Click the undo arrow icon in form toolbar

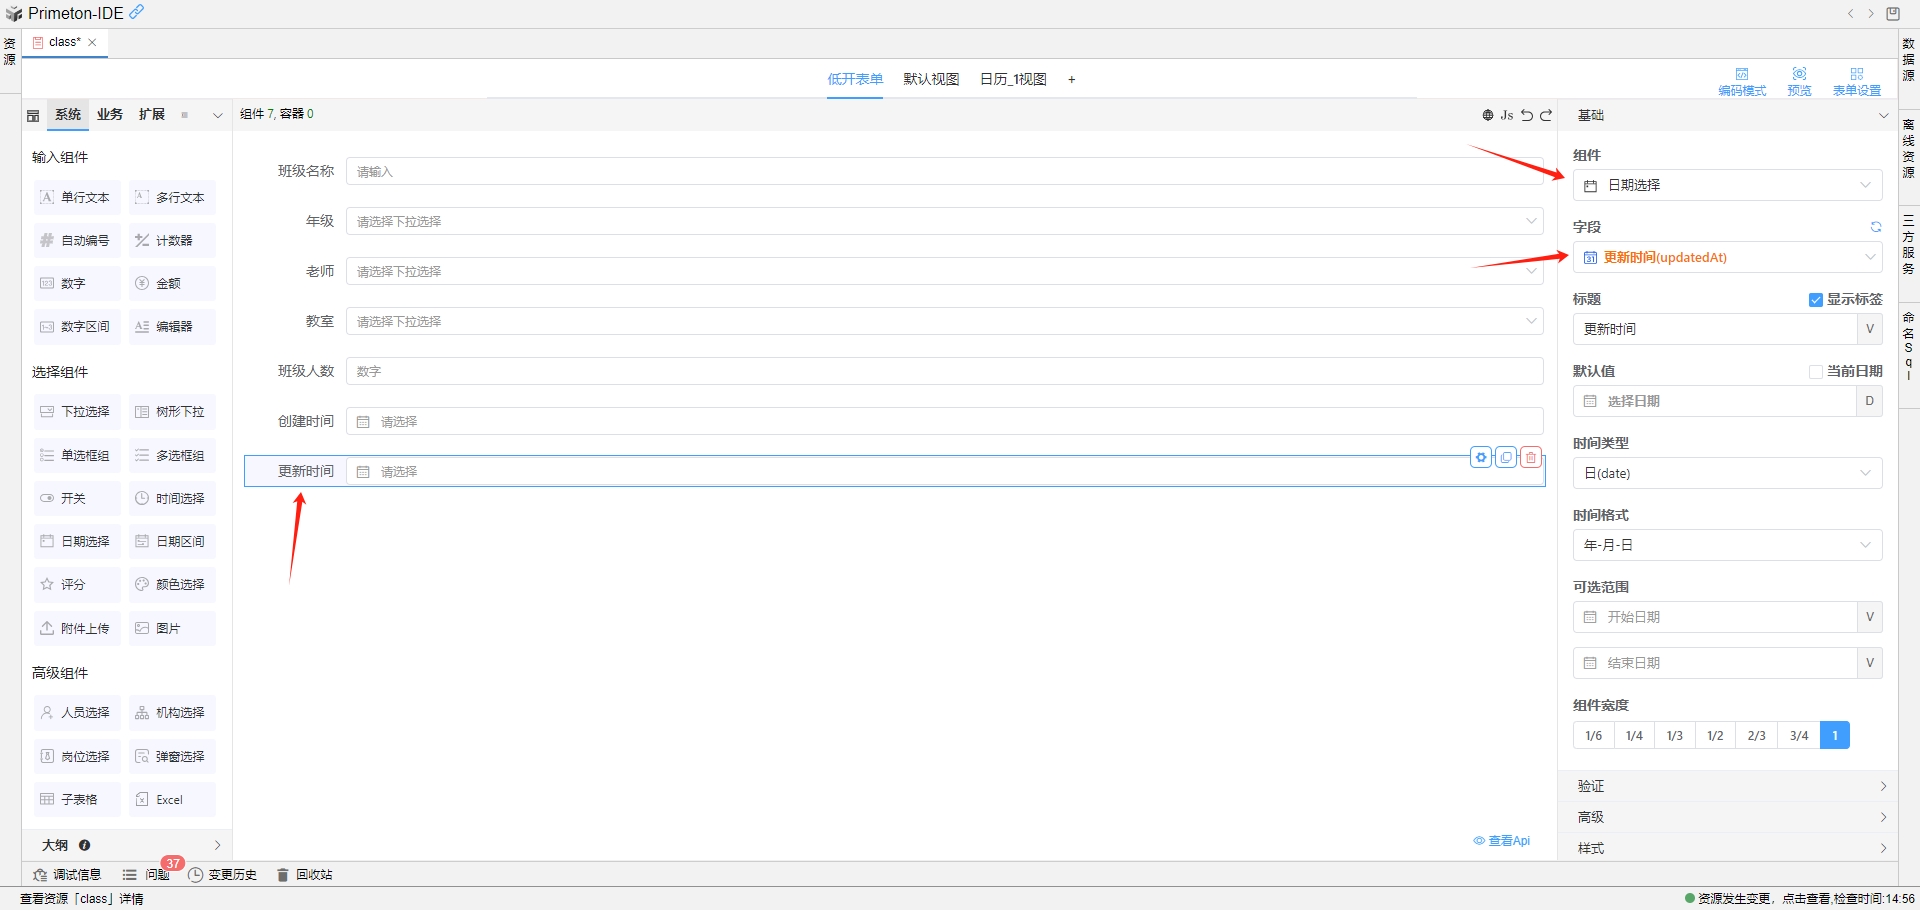[x=1527, y=114]
